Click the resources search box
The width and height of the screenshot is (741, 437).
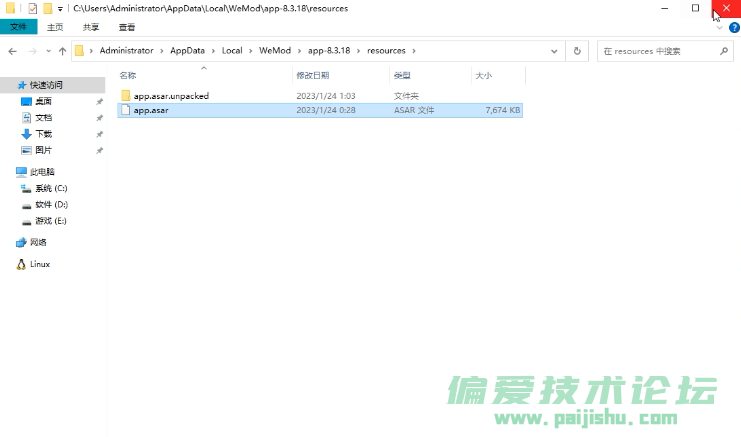click(x=665, y=51)
